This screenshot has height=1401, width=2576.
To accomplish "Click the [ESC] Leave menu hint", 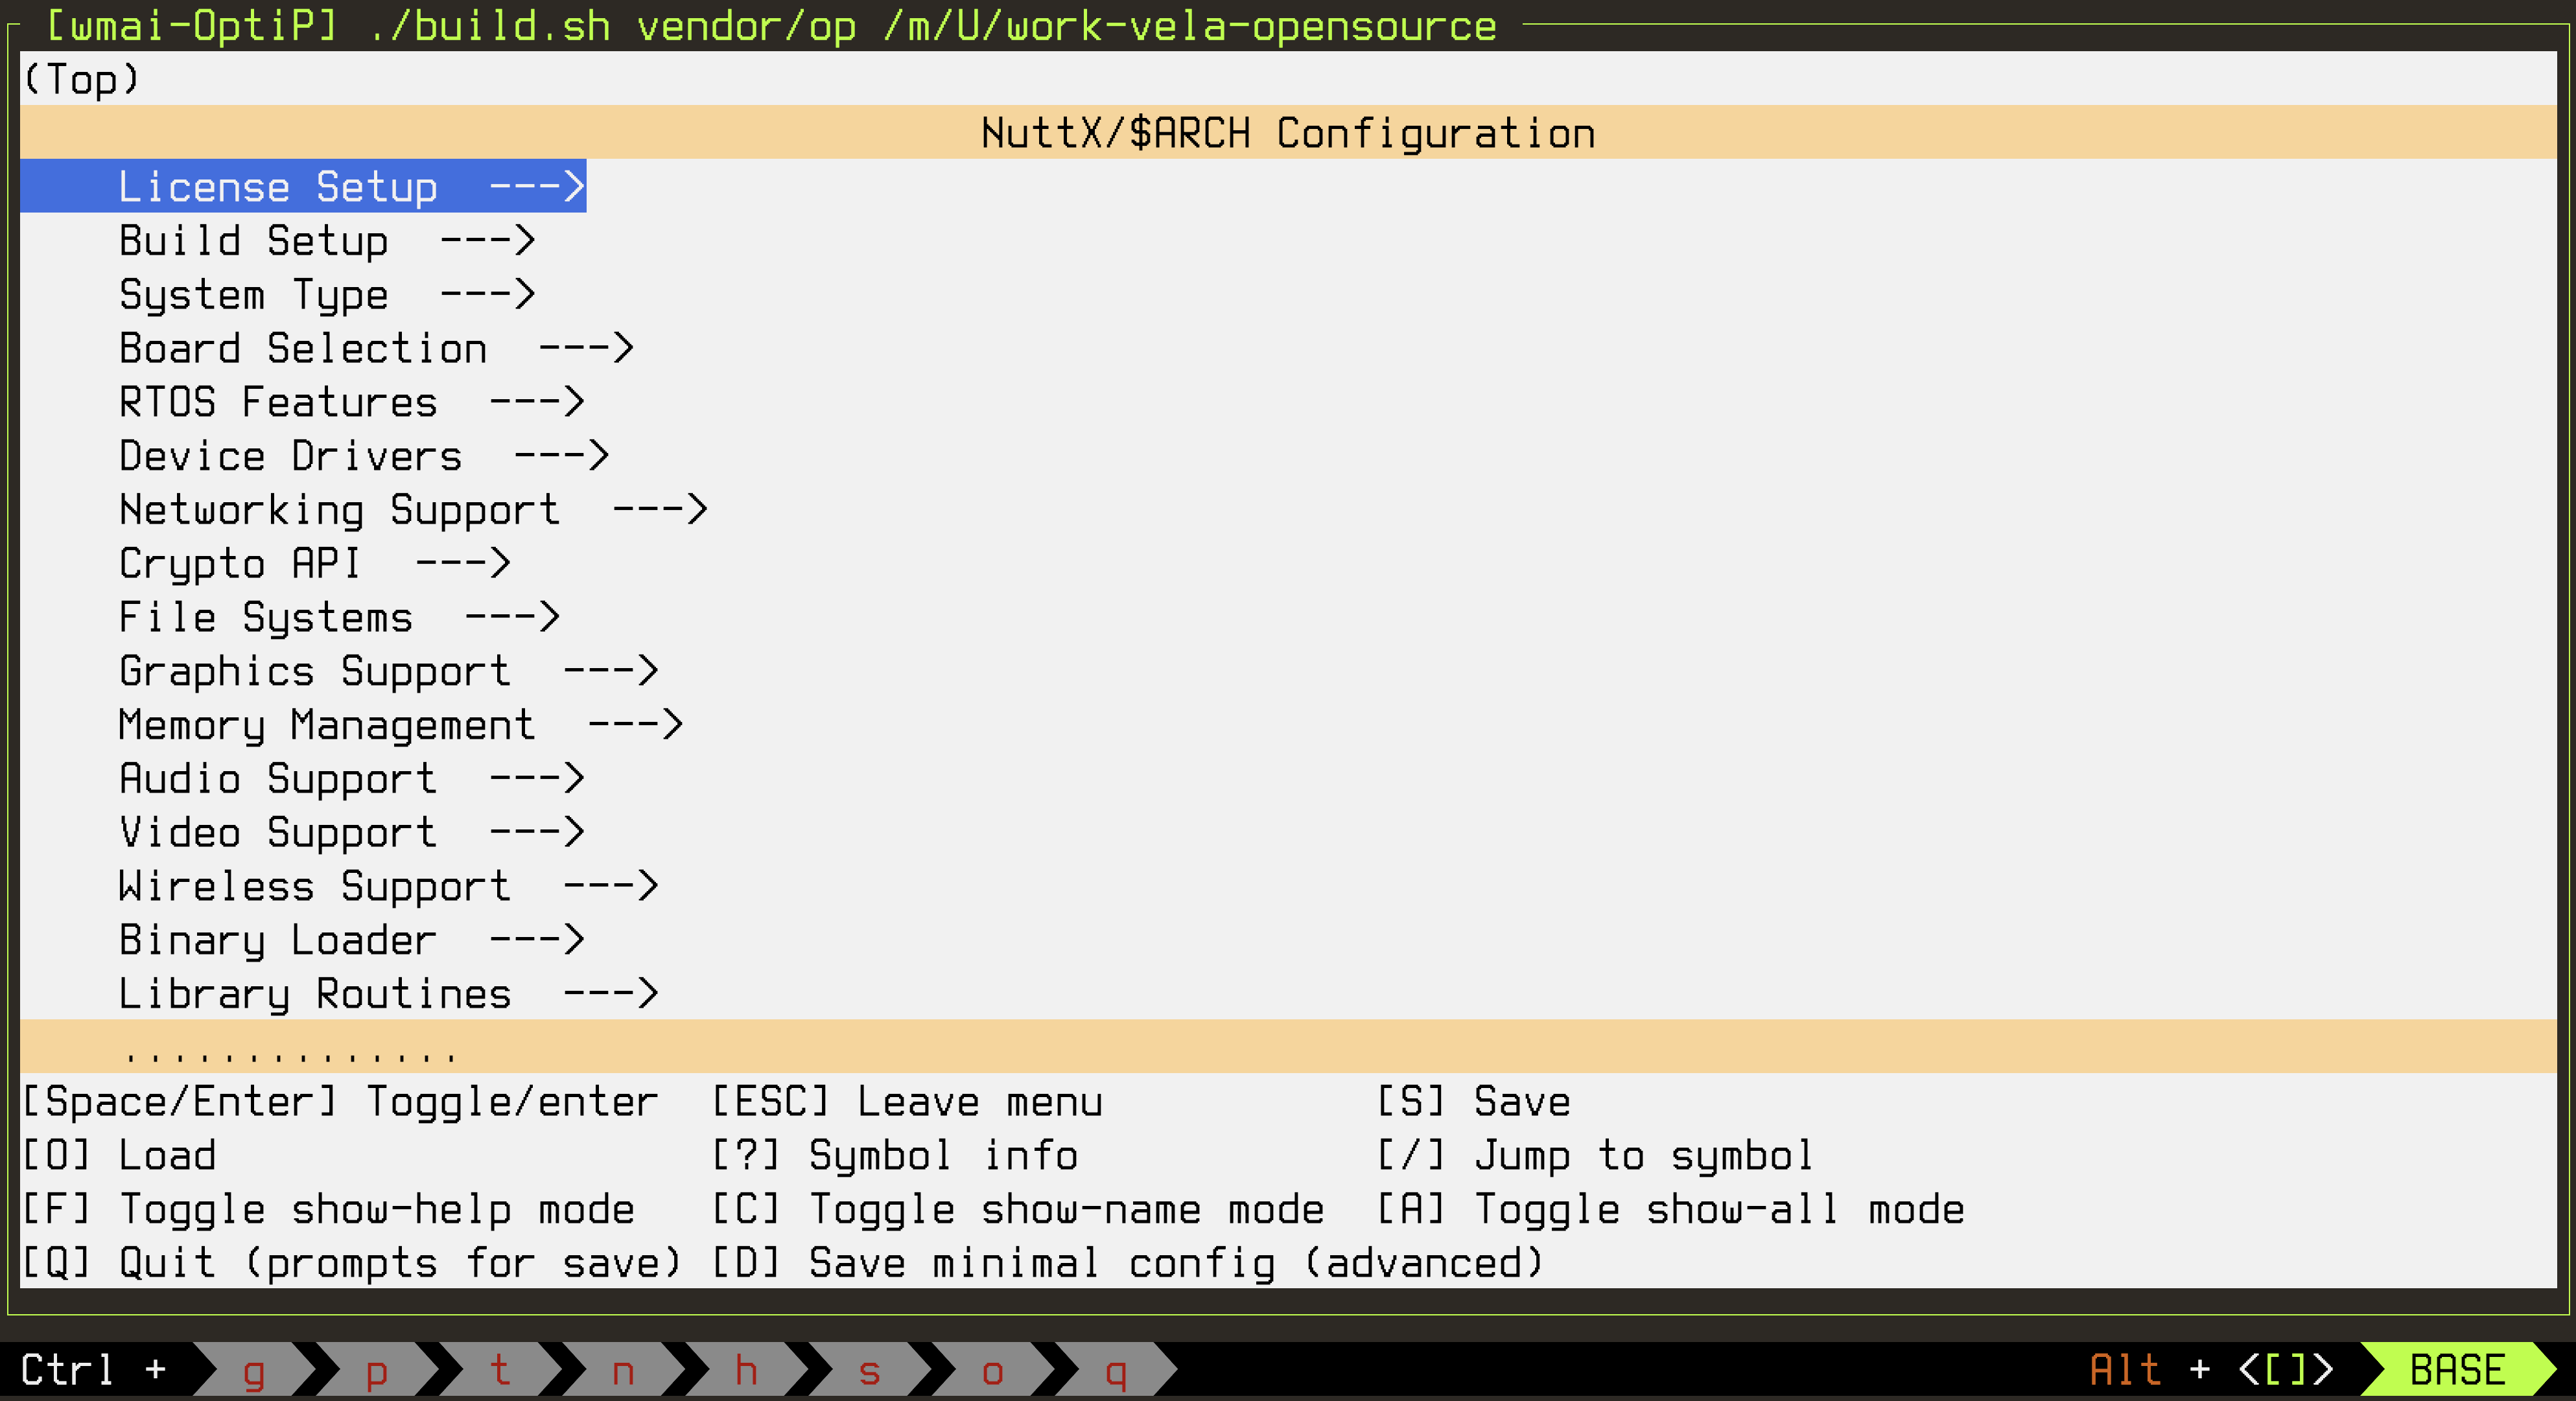I will [907, 1102].
